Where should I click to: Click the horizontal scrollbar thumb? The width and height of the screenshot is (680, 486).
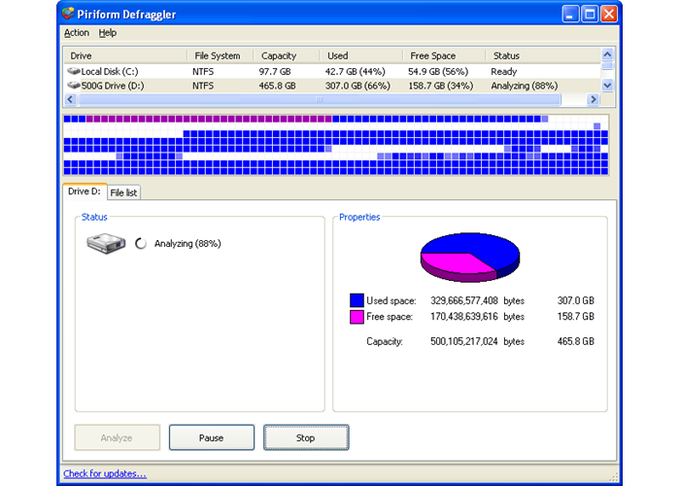[319, 100]
